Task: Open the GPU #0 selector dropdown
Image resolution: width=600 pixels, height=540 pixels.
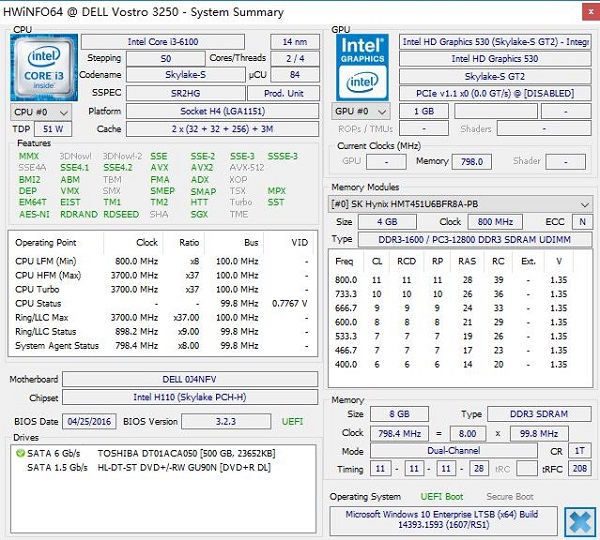Action: pyautogui.click(x=363, y=111)
